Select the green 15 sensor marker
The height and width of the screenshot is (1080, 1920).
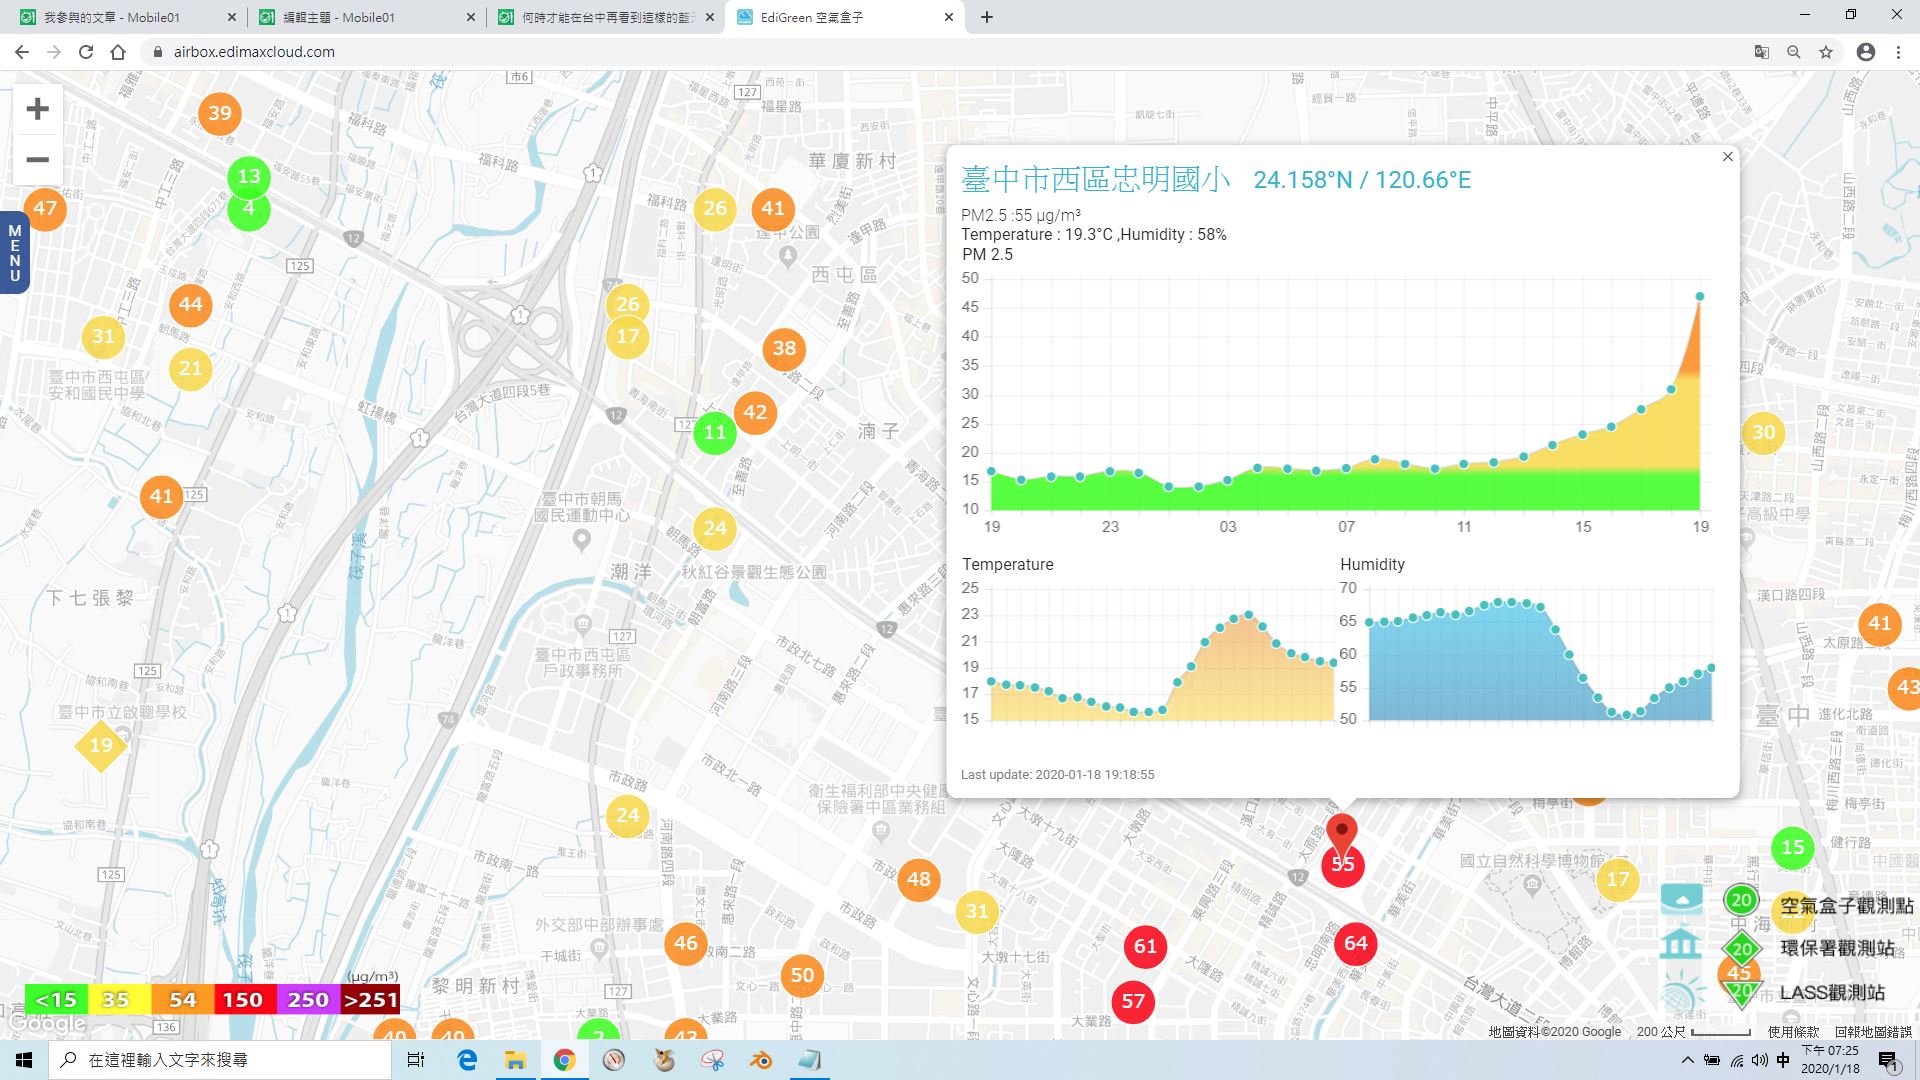point(1793,848)
